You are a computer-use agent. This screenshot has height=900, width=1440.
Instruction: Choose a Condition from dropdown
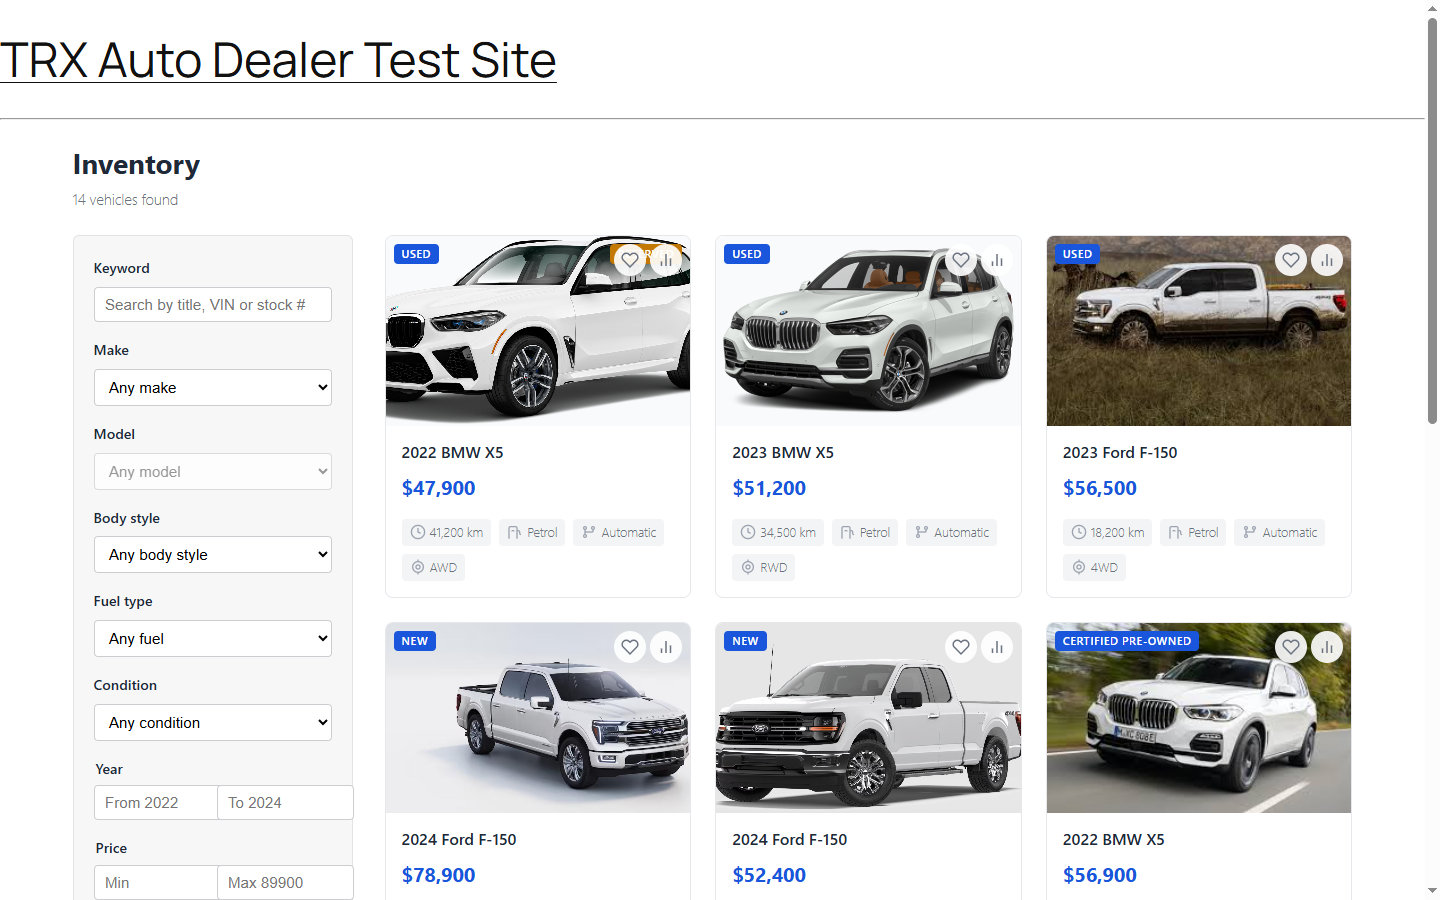[x=213, y=723]
